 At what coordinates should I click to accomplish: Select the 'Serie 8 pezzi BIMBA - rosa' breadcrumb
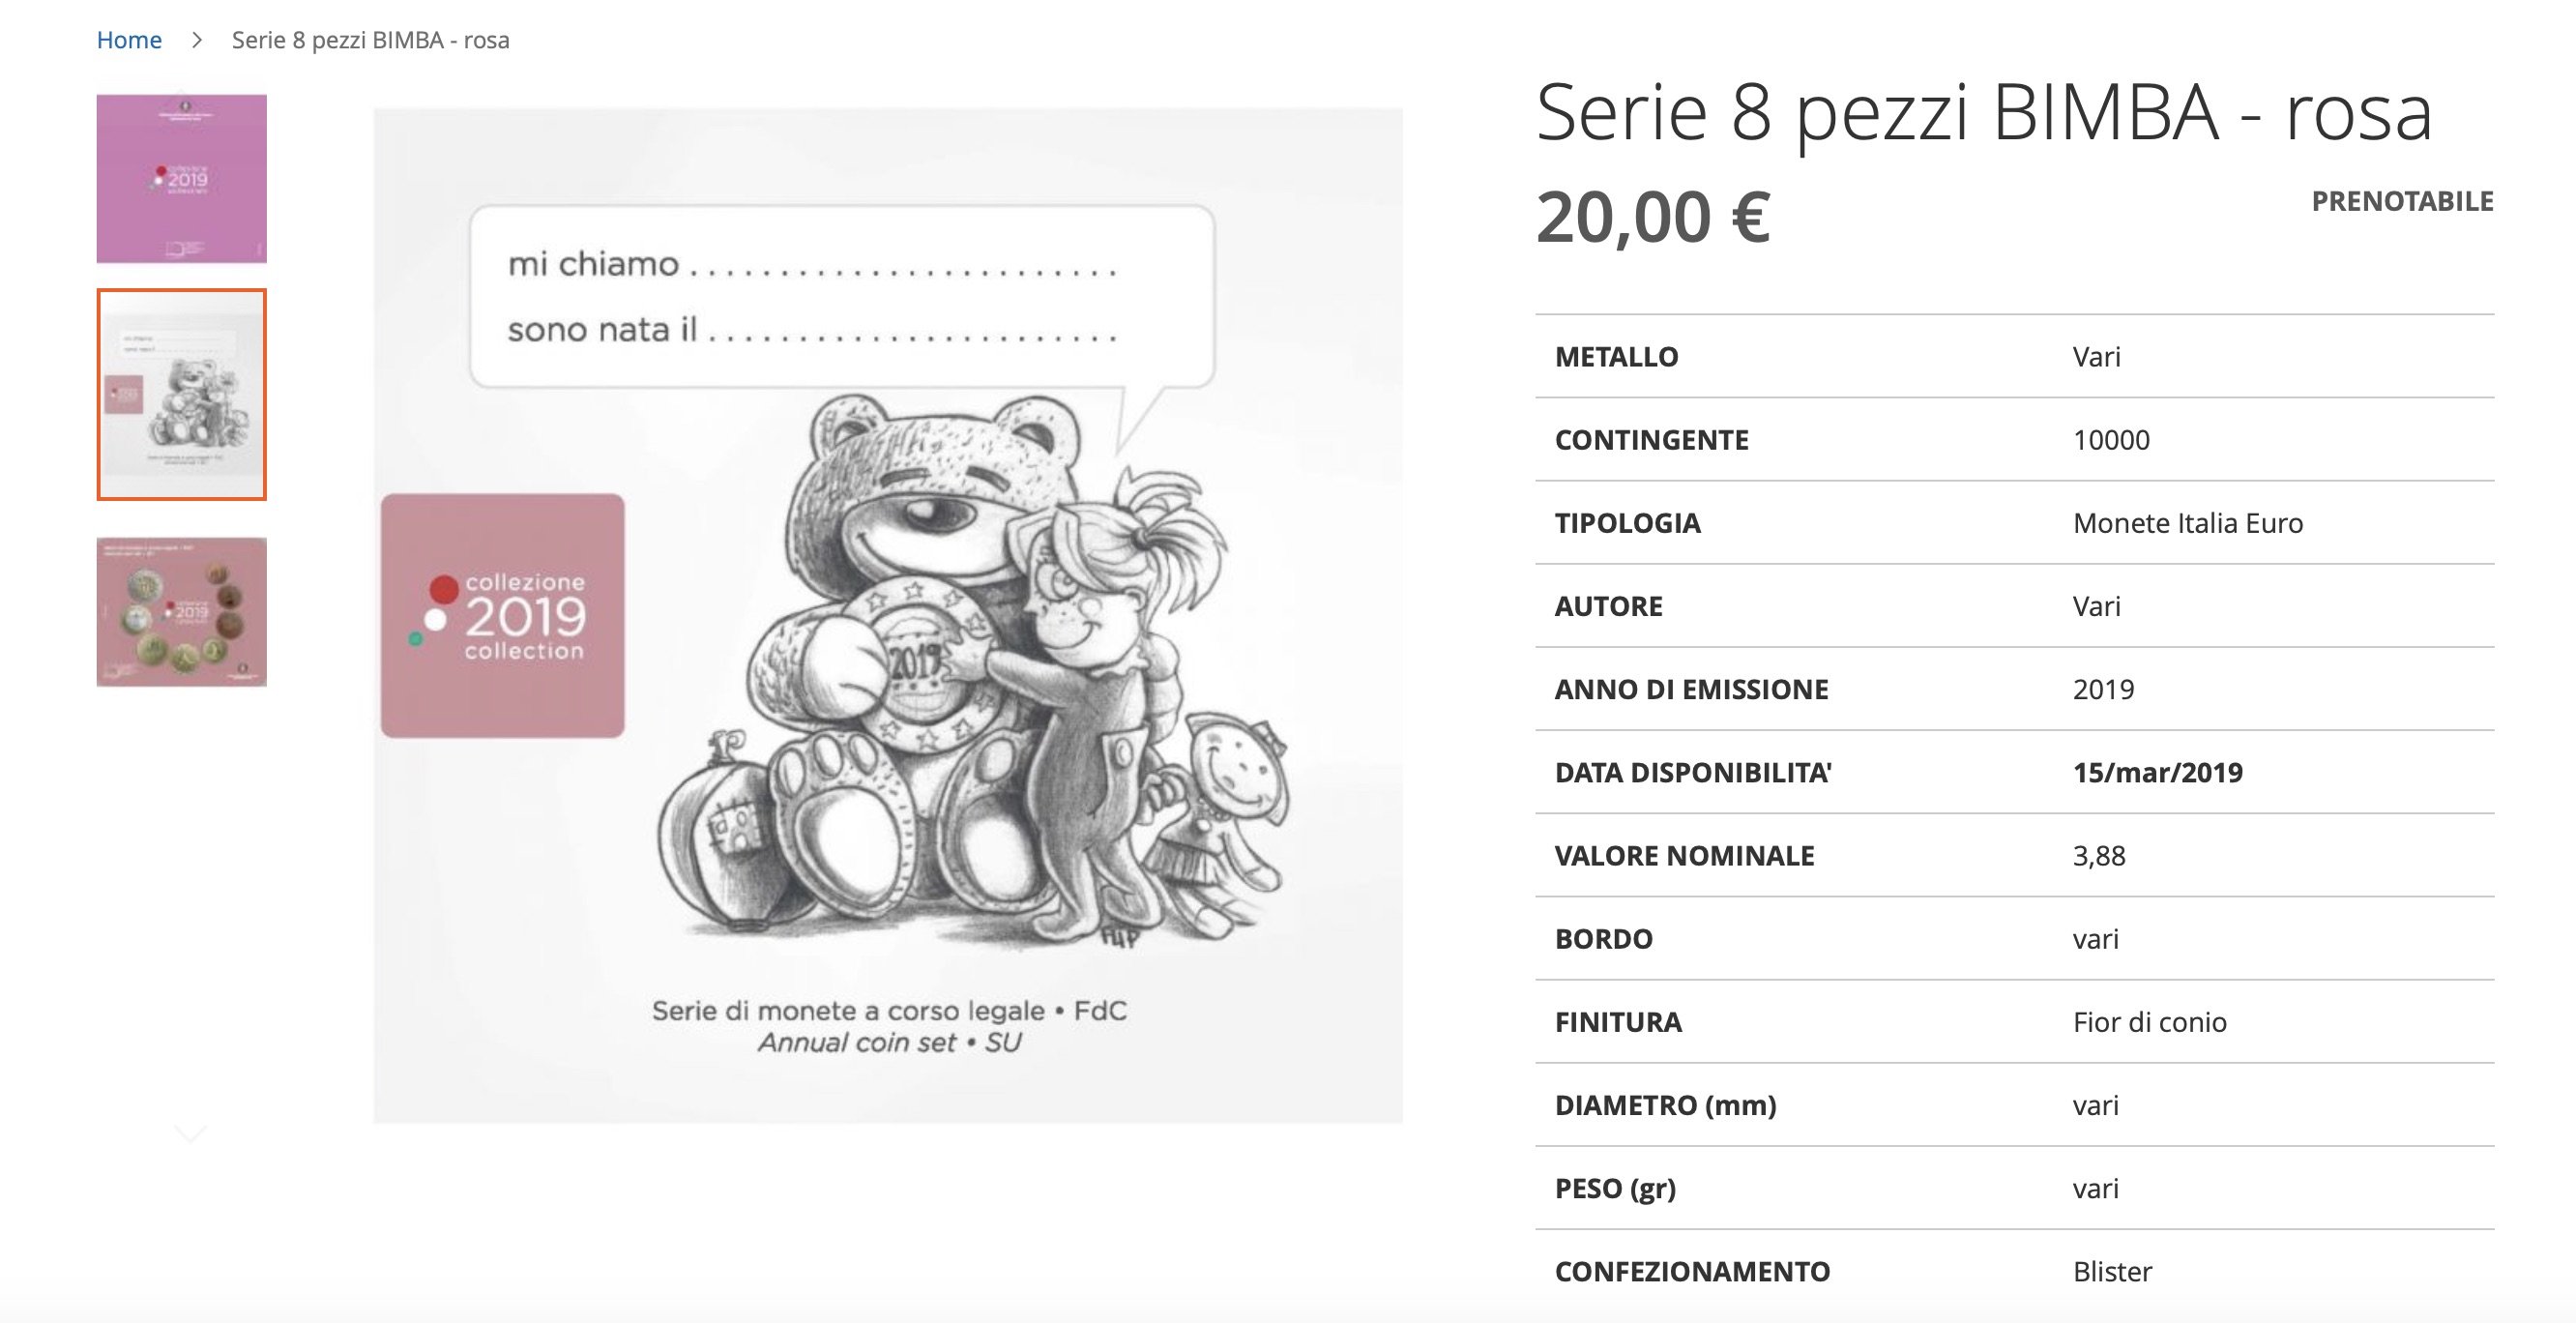point(370,40)
